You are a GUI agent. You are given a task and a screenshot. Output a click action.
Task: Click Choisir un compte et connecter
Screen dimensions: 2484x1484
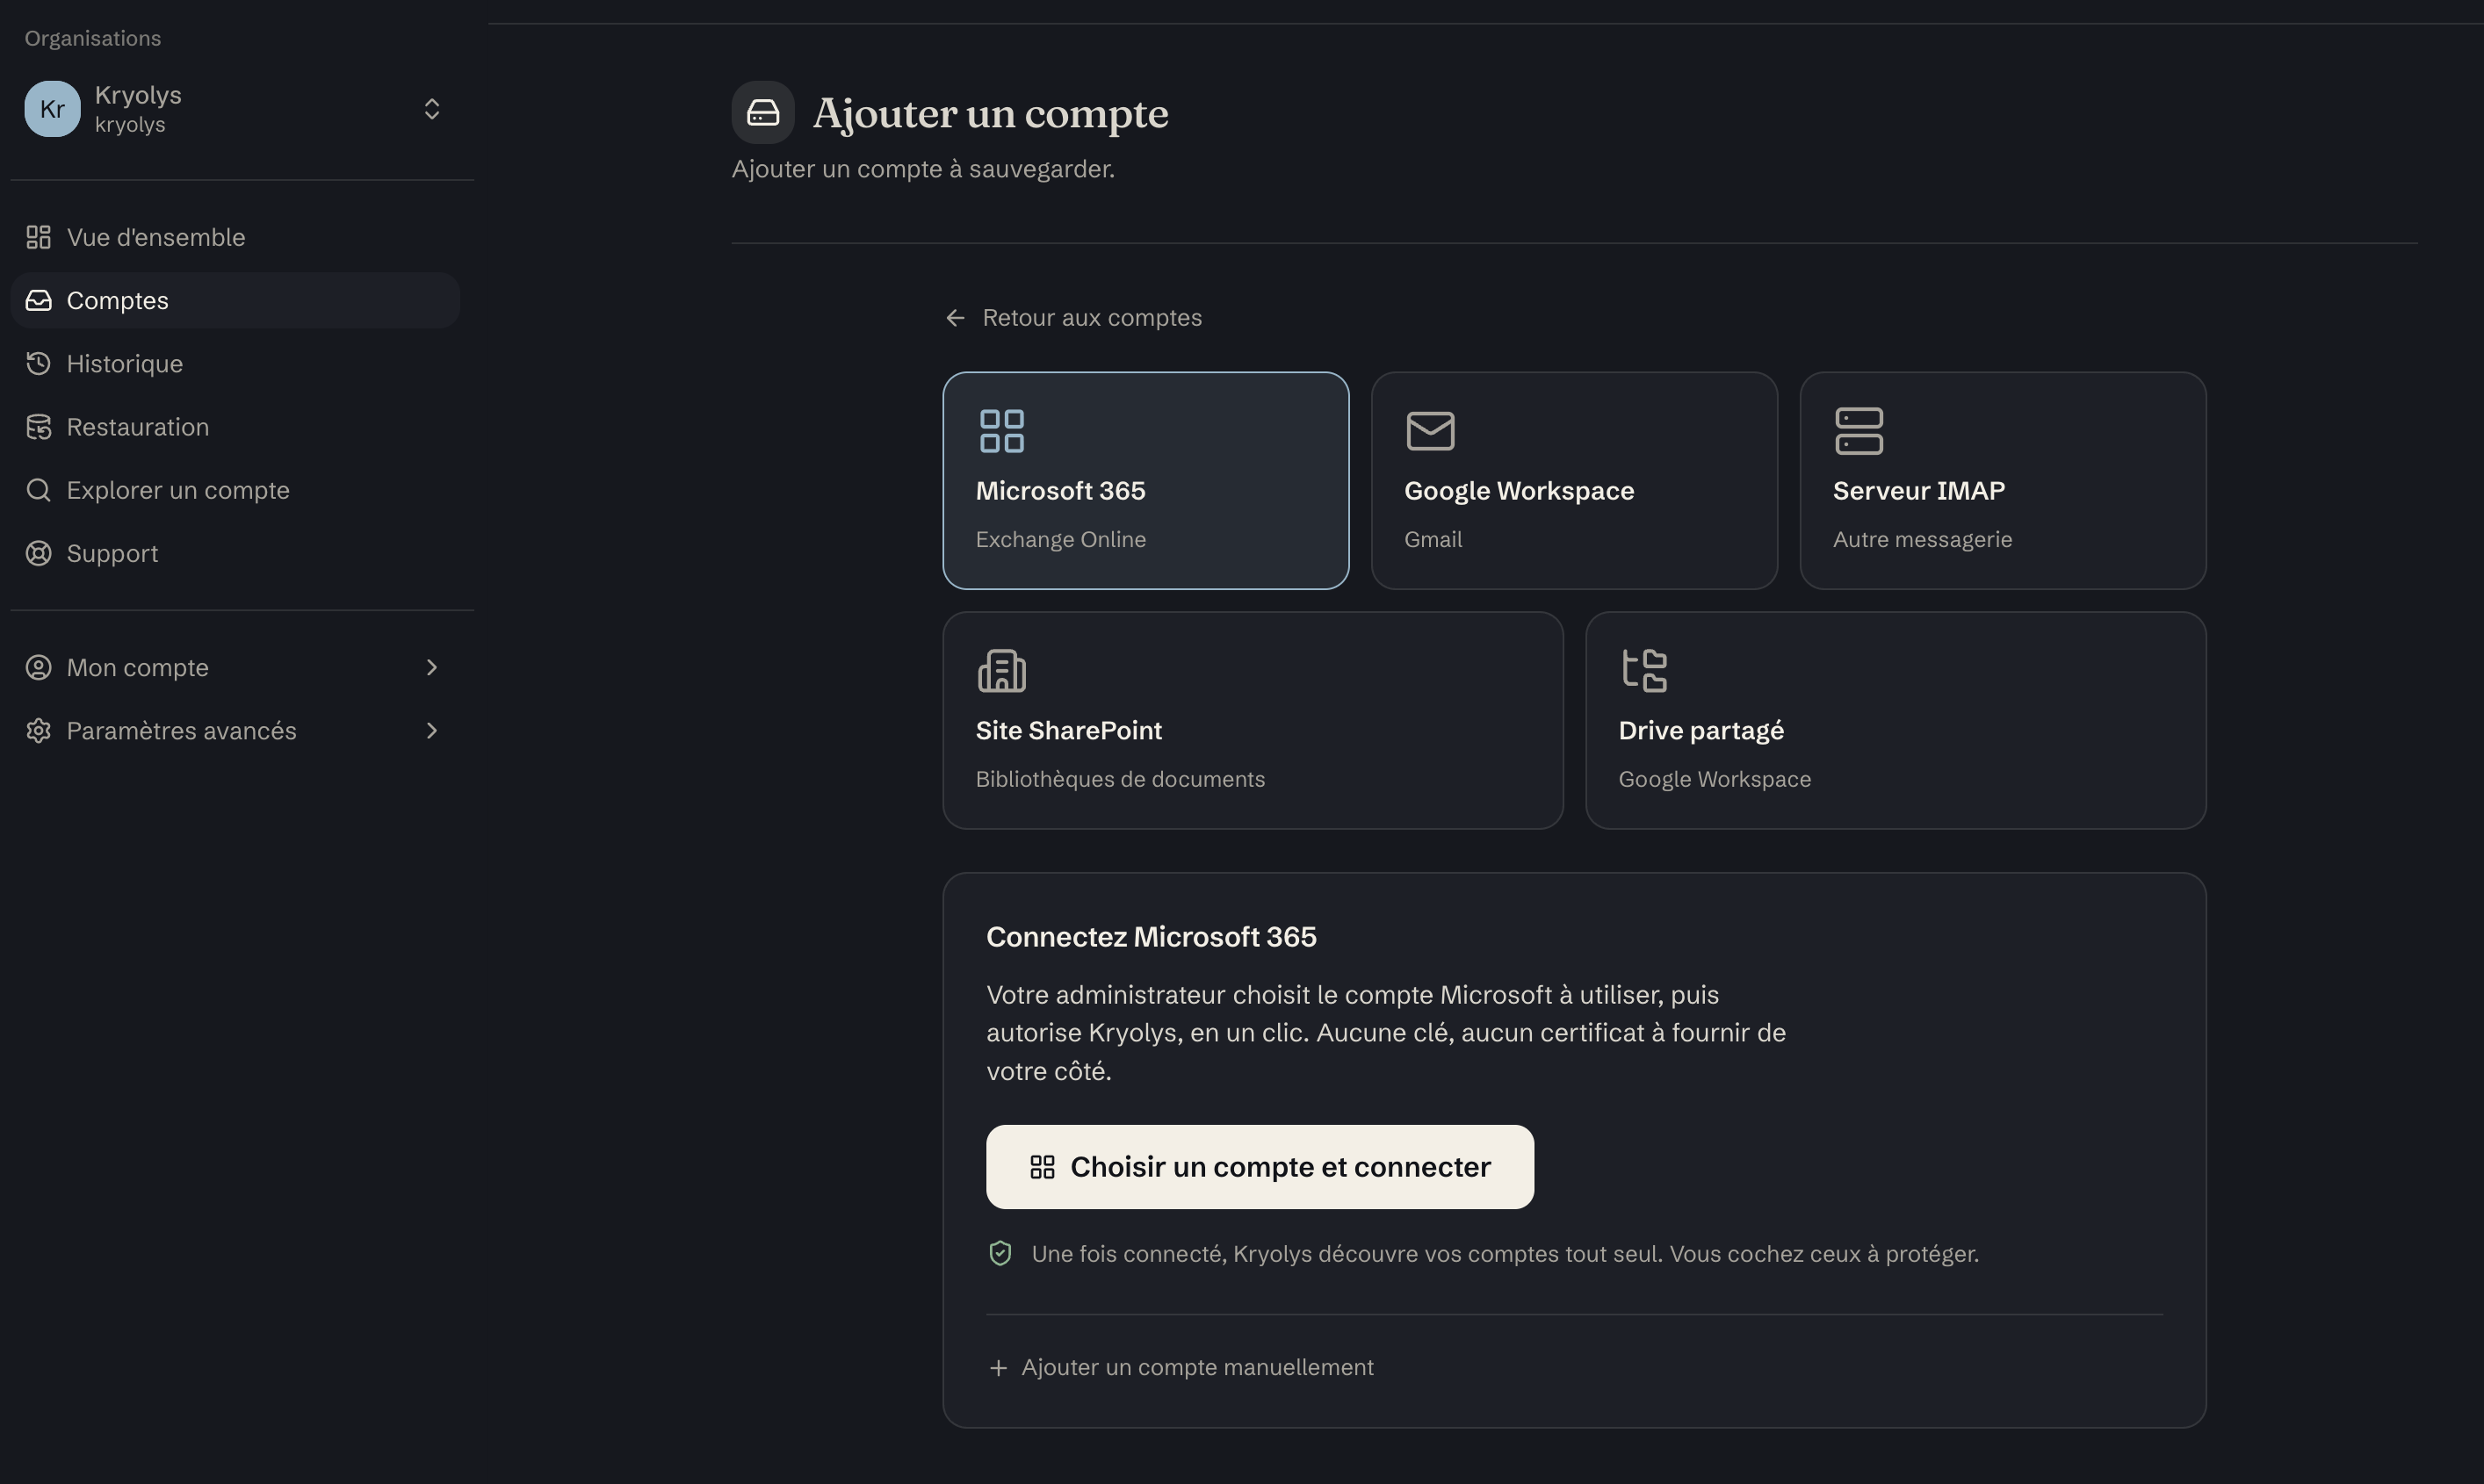pyautogui.click(x=1260, y=1167)
